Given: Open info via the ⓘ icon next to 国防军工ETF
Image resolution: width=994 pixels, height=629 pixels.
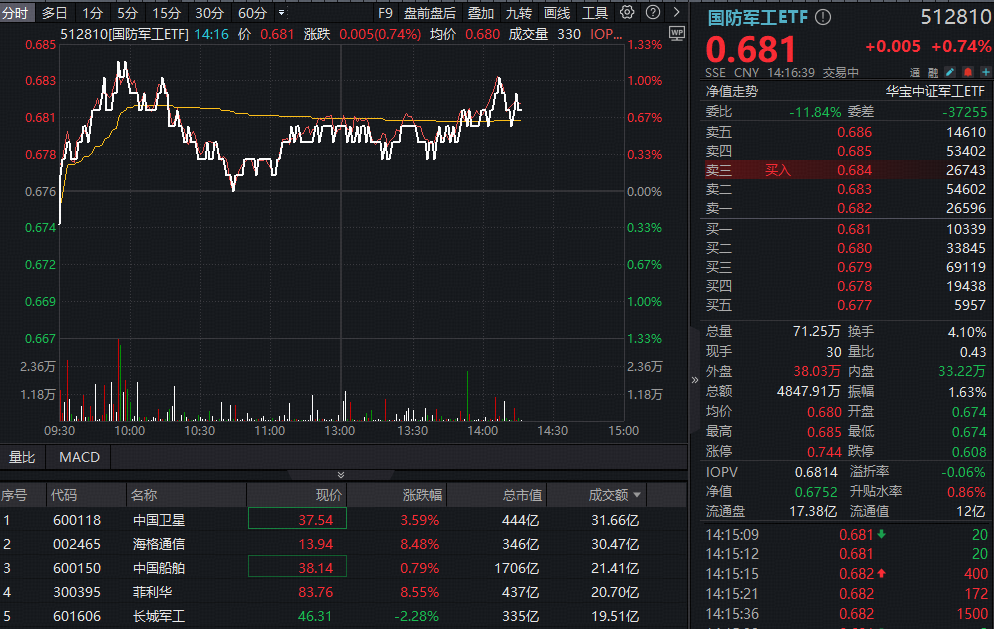Looking at the screenshot, I should [x=822, y=17].
